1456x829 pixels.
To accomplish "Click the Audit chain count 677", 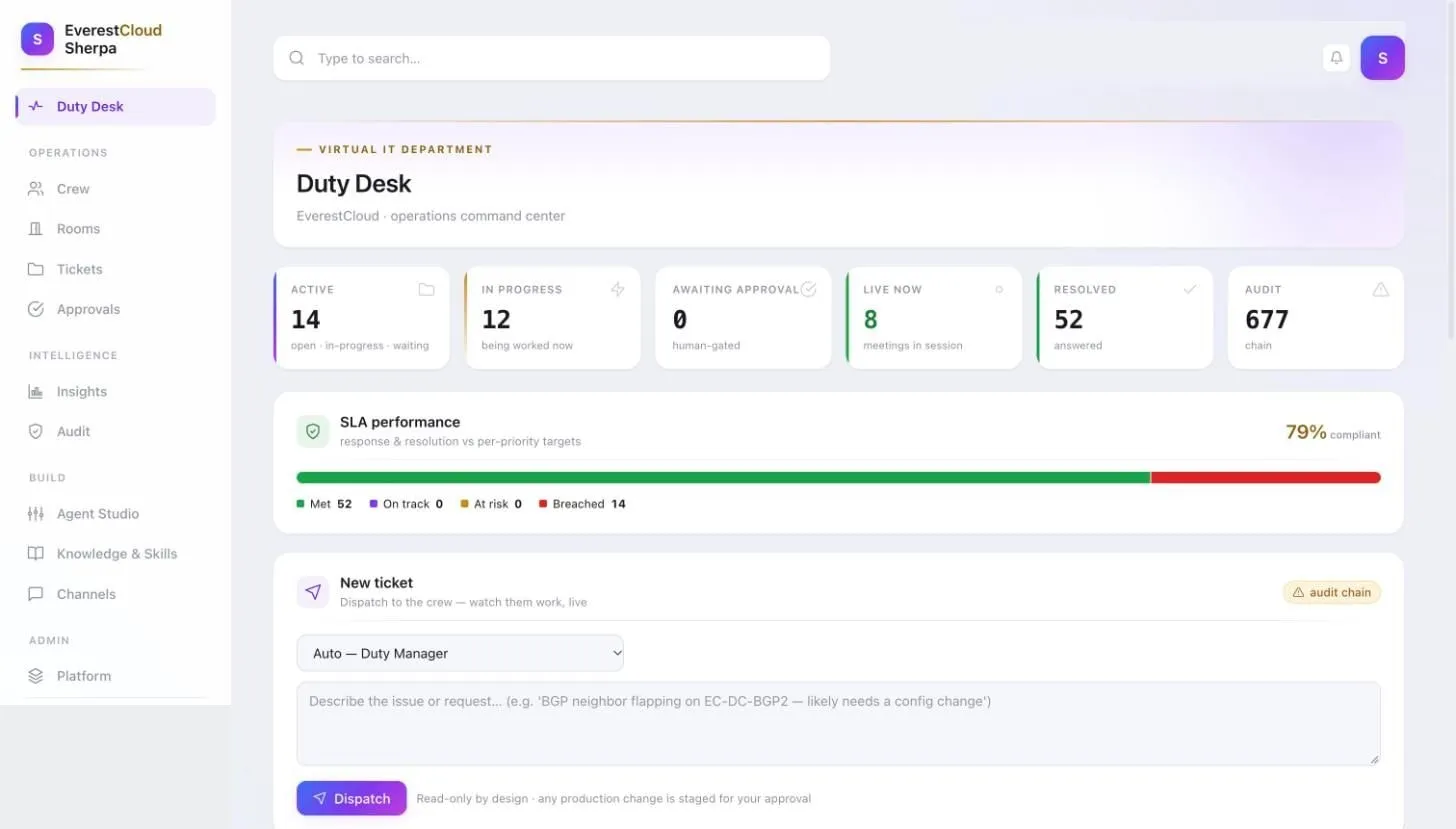I will click(x=1267, y=319).
